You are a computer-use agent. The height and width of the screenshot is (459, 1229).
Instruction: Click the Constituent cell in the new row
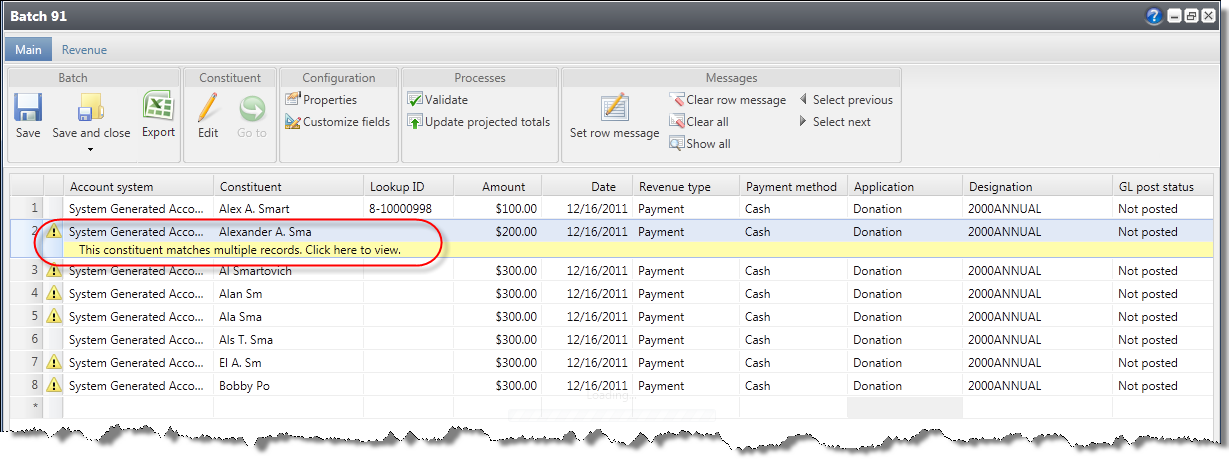[x=288, y=407]
